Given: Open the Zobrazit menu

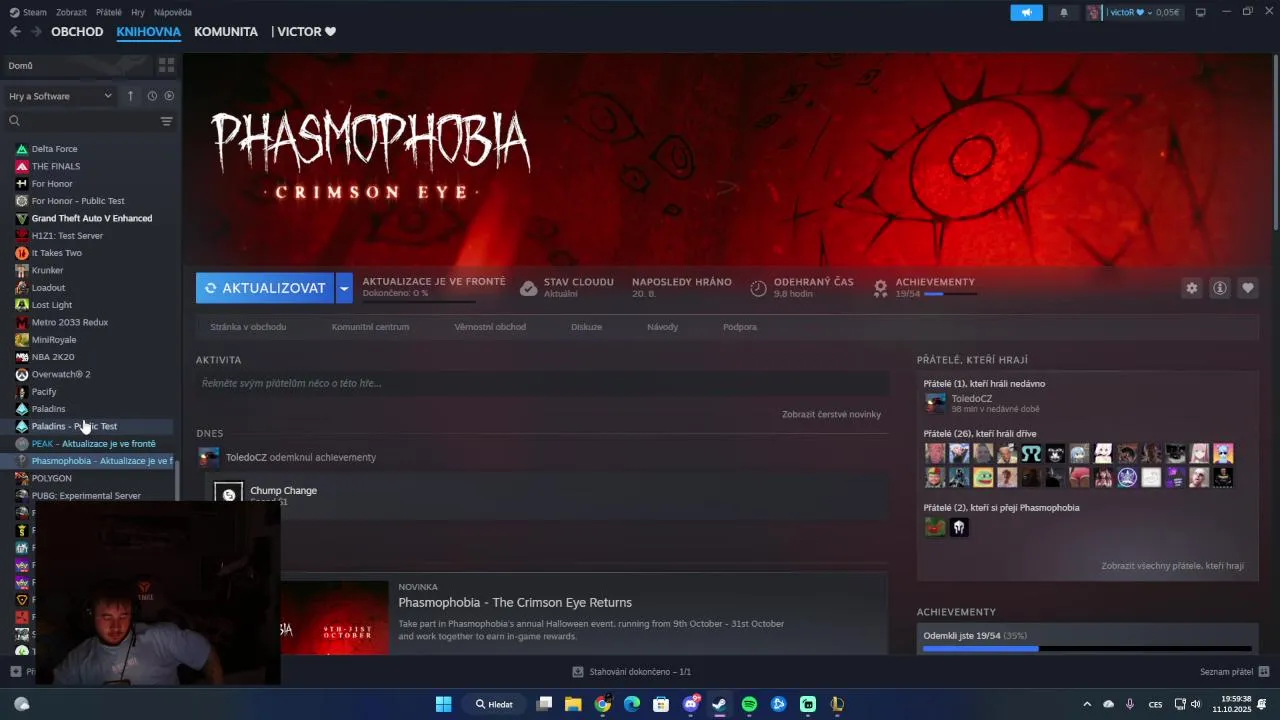Looking at the screenshot, I should pos(71,12).
